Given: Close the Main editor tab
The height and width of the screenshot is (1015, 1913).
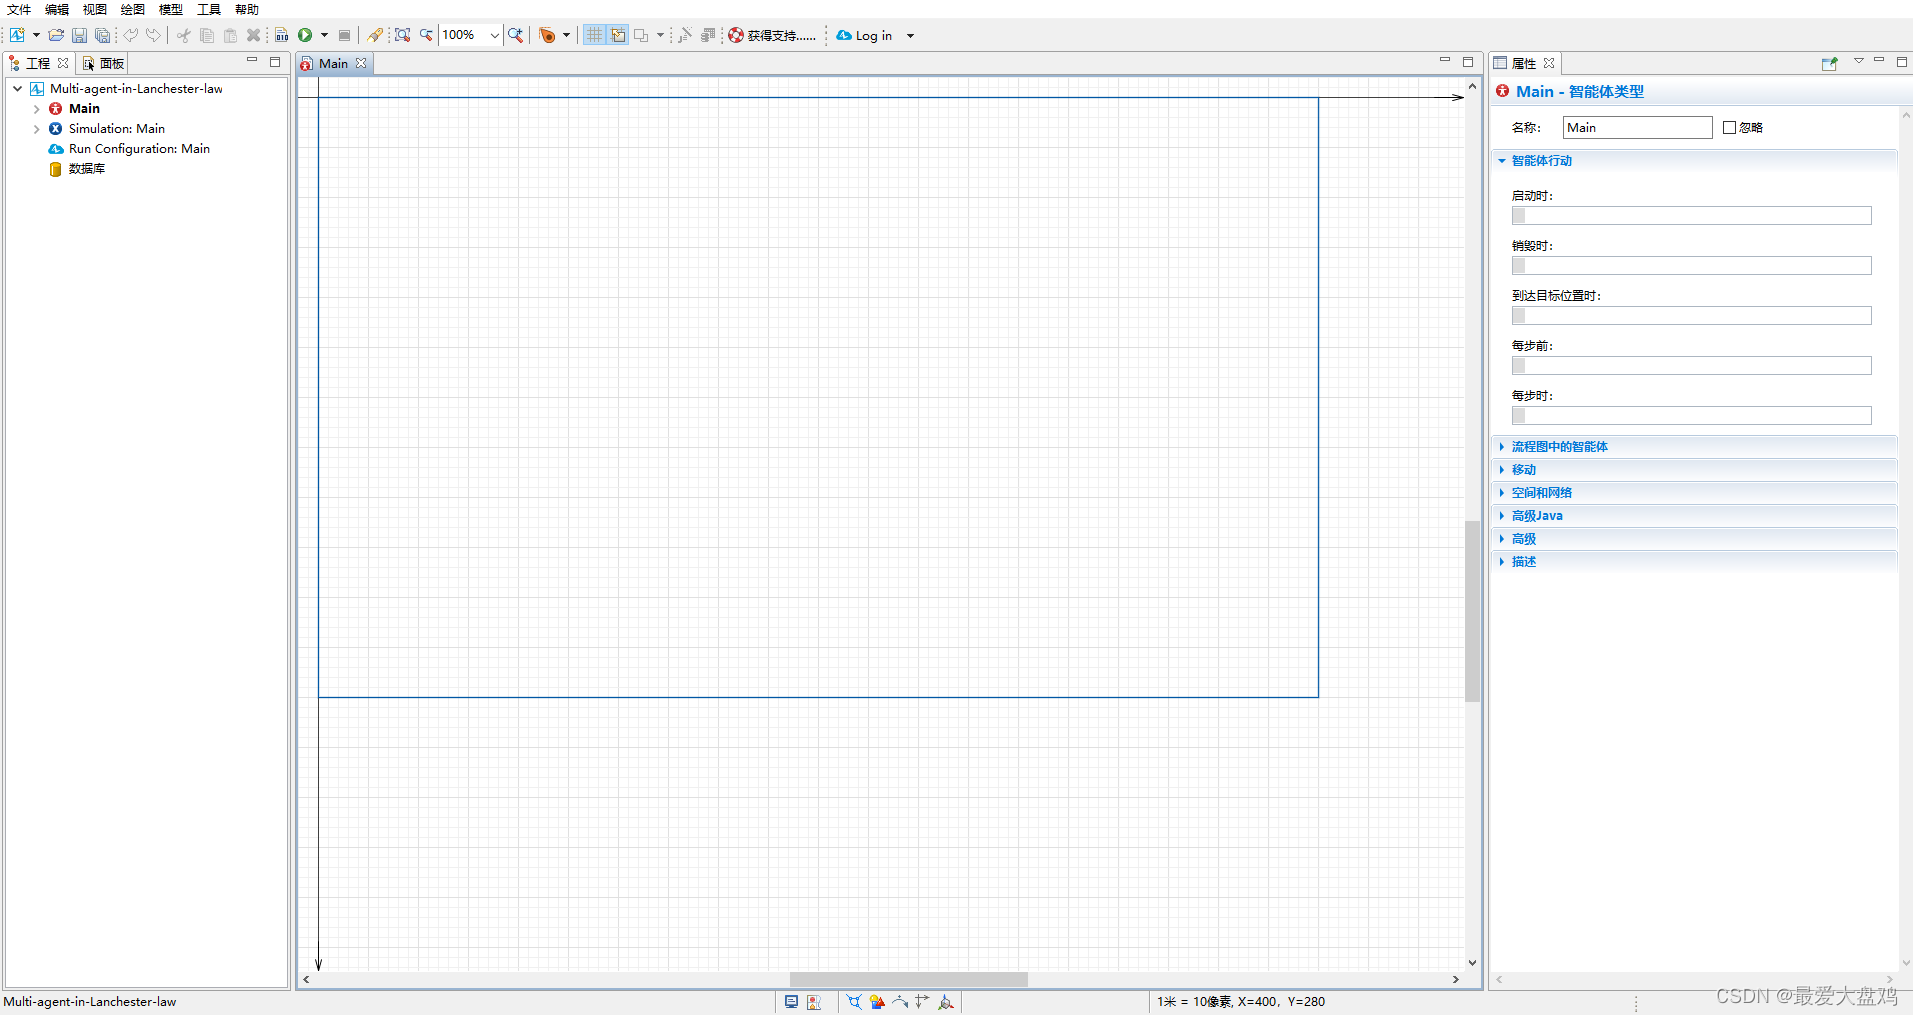Looking at the screenshot, I should pyautogui.click(x=361, y=63).
